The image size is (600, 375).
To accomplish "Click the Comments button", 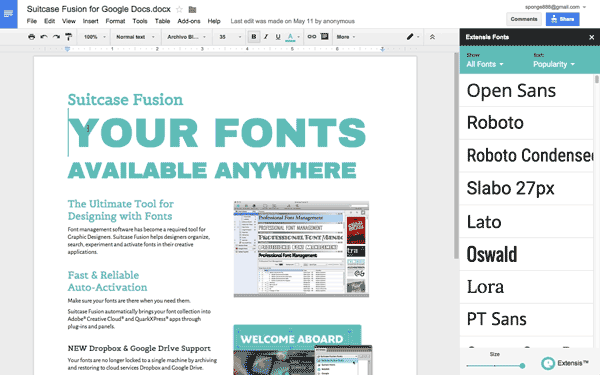I will tap(524, 19).
